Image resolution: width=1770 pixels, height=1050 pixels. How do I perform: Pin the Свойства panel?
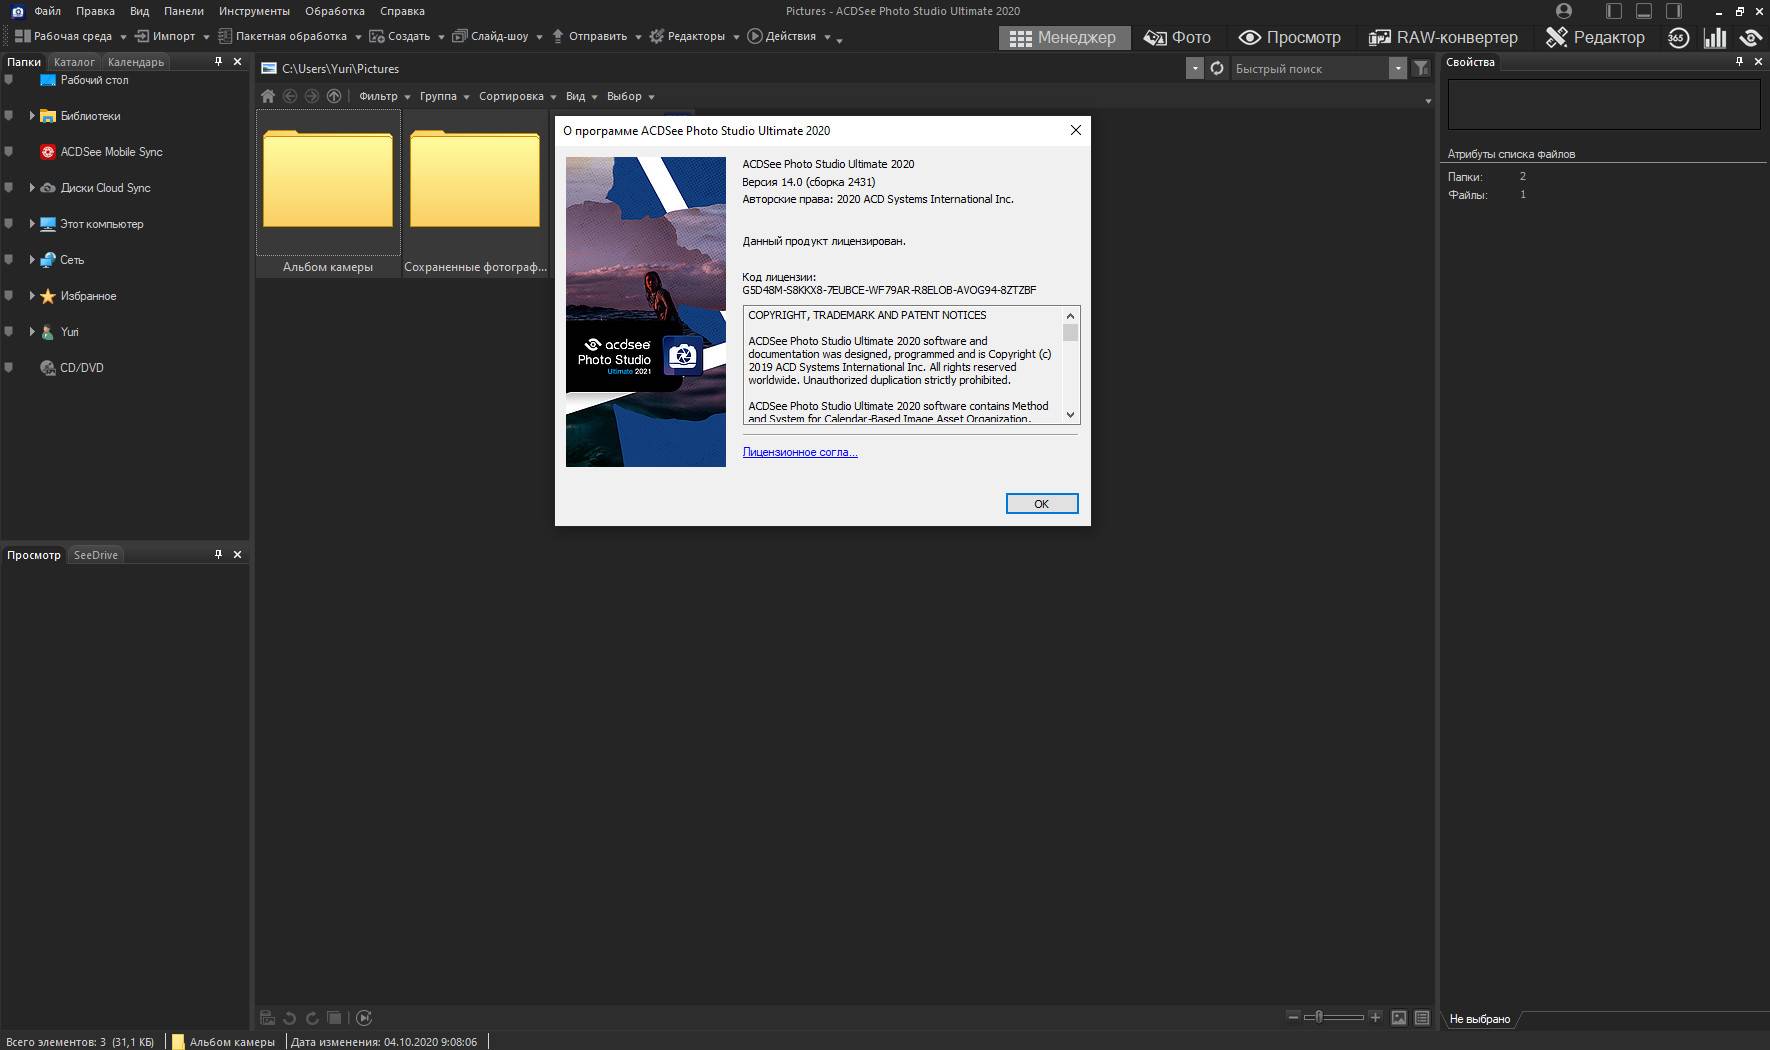(x=1739, y=62)
